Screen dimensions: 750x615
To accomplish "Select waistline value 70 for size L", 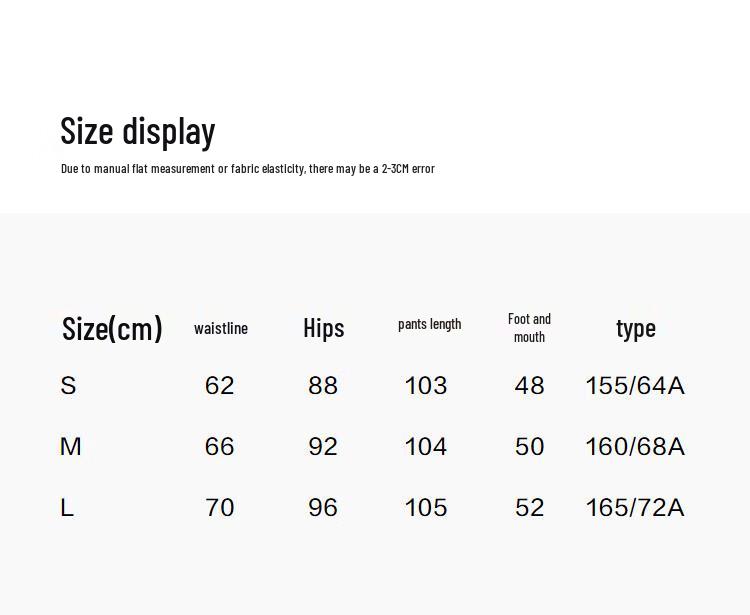I will pyautogui.click(x=219, y=508).
